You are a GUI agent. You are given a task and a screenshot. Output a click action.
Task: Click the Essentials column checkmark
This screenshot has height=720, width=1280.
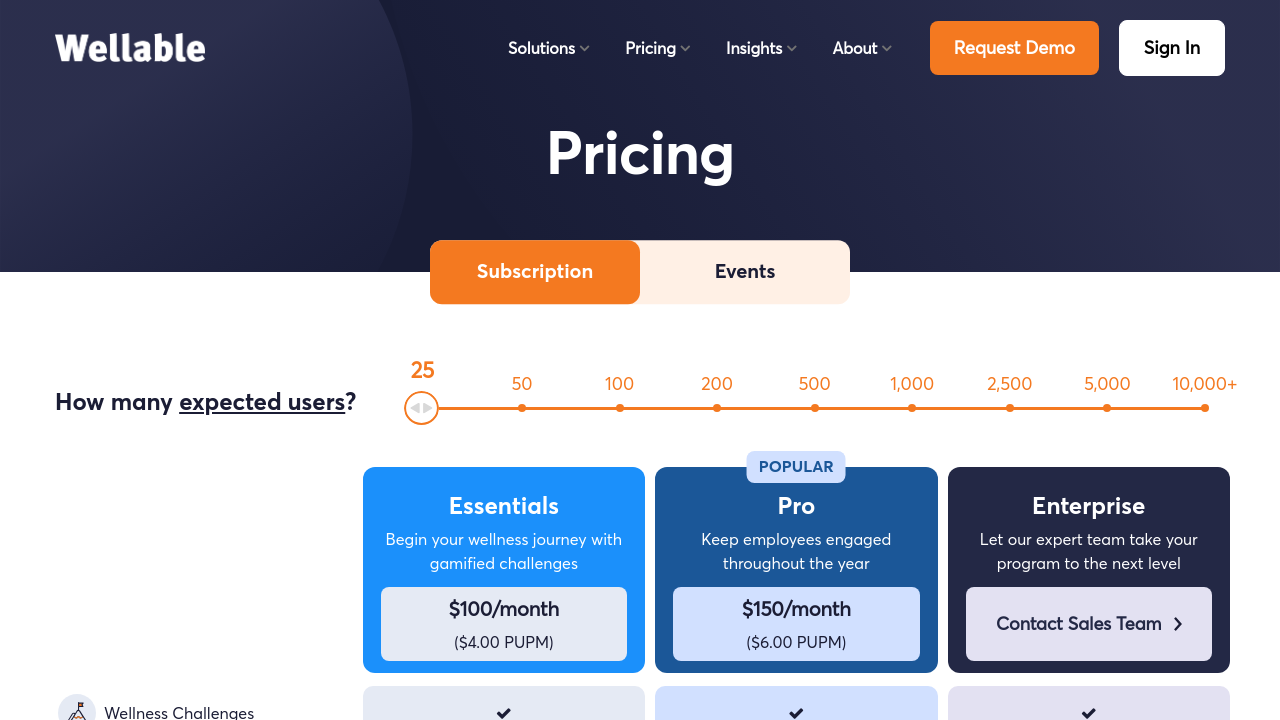click(x=504, y=712)
